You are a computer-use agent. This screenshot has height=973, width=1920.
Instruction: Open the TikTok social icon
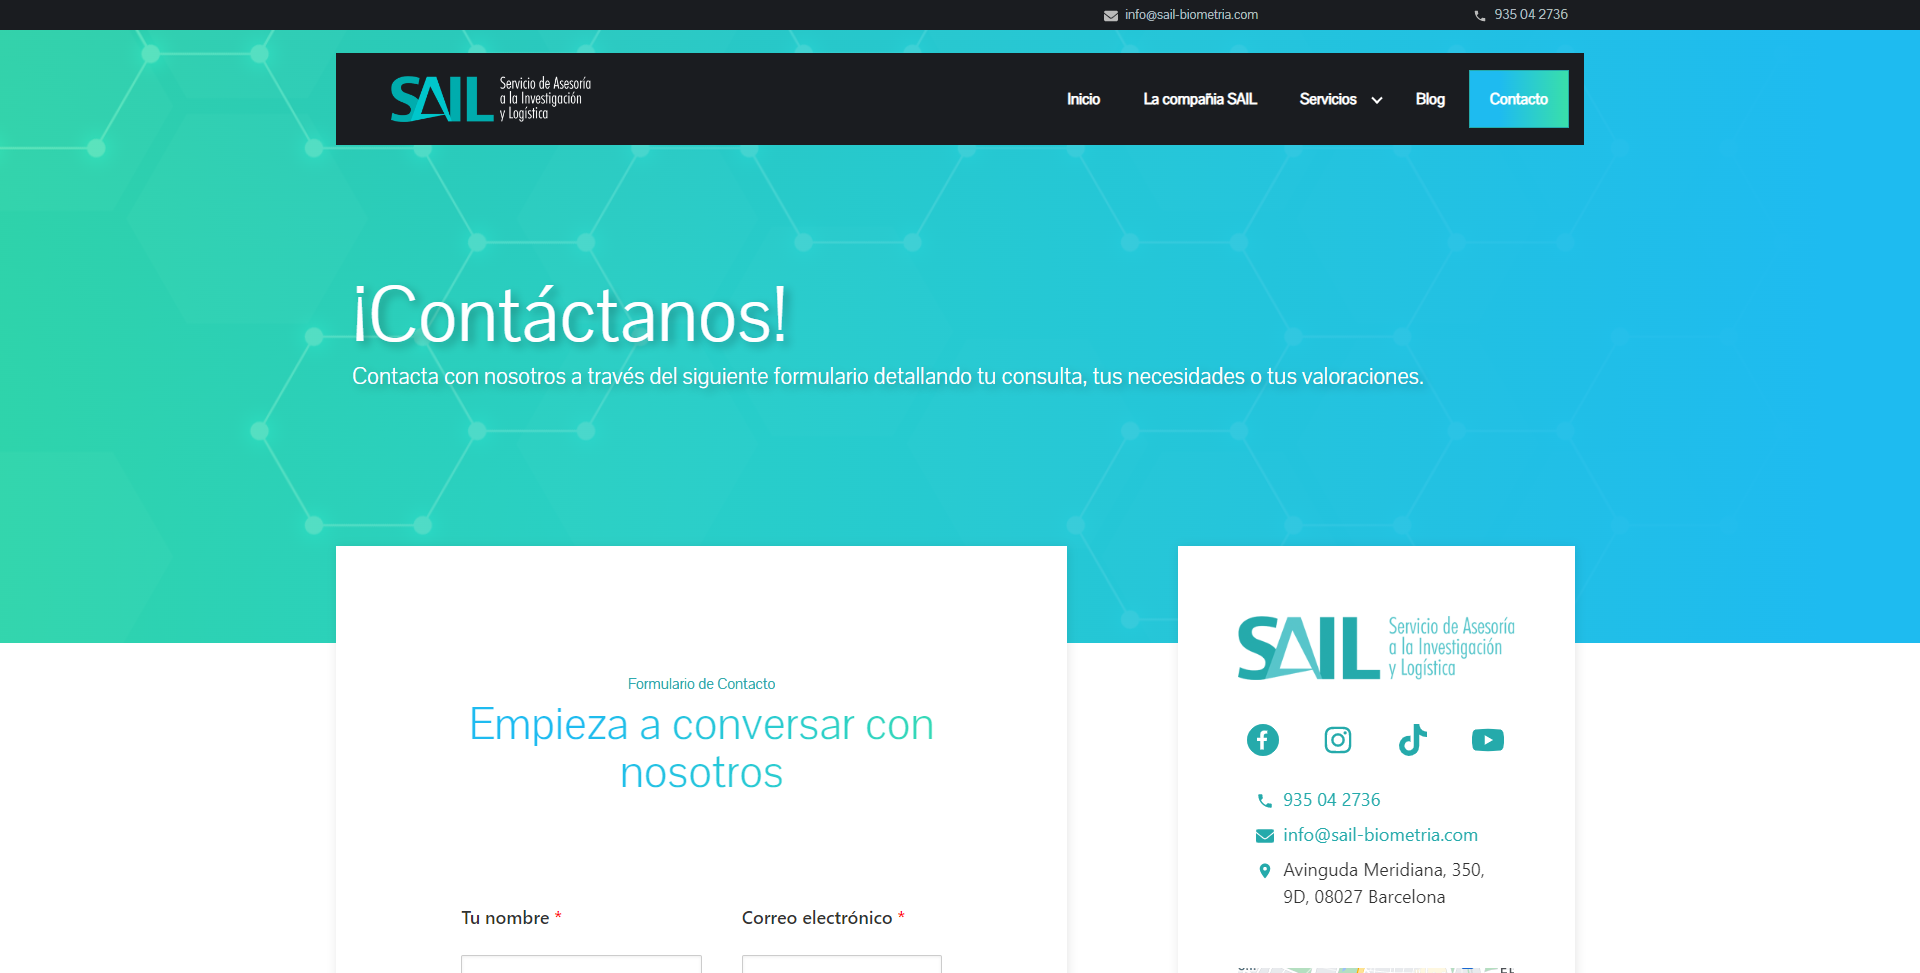[x=1412, y=740]
